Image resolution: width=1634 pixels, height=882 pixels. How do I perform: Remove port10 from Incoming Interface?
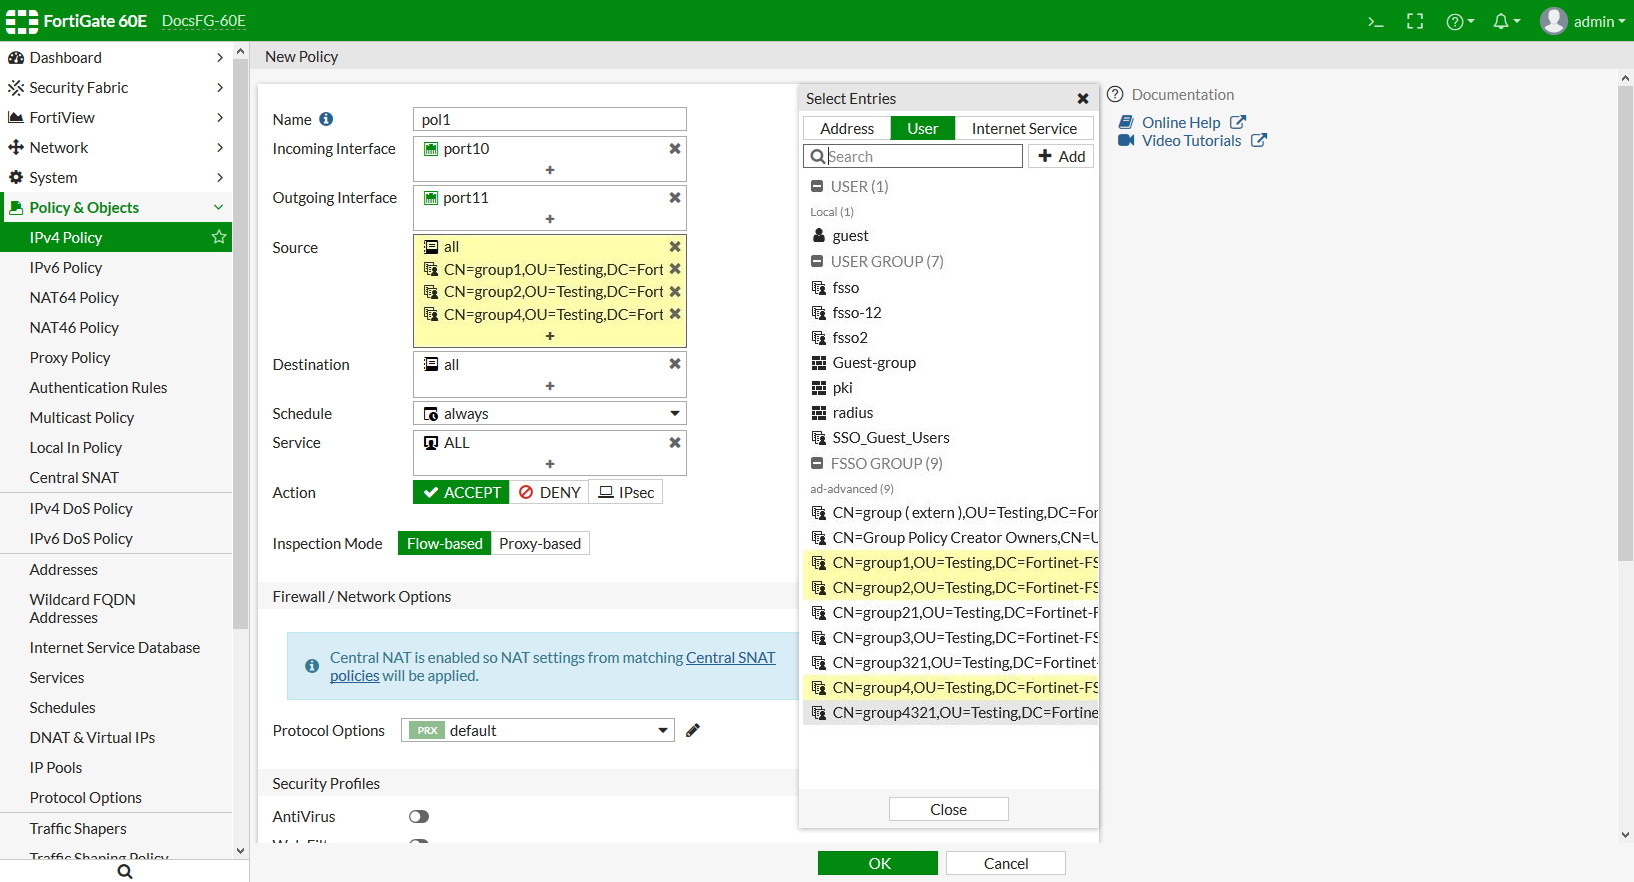[x=675, y=149]
